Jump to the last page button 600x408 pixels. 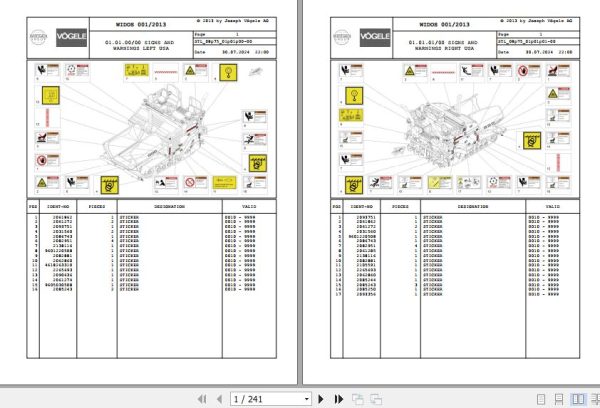tap(339, 399)
